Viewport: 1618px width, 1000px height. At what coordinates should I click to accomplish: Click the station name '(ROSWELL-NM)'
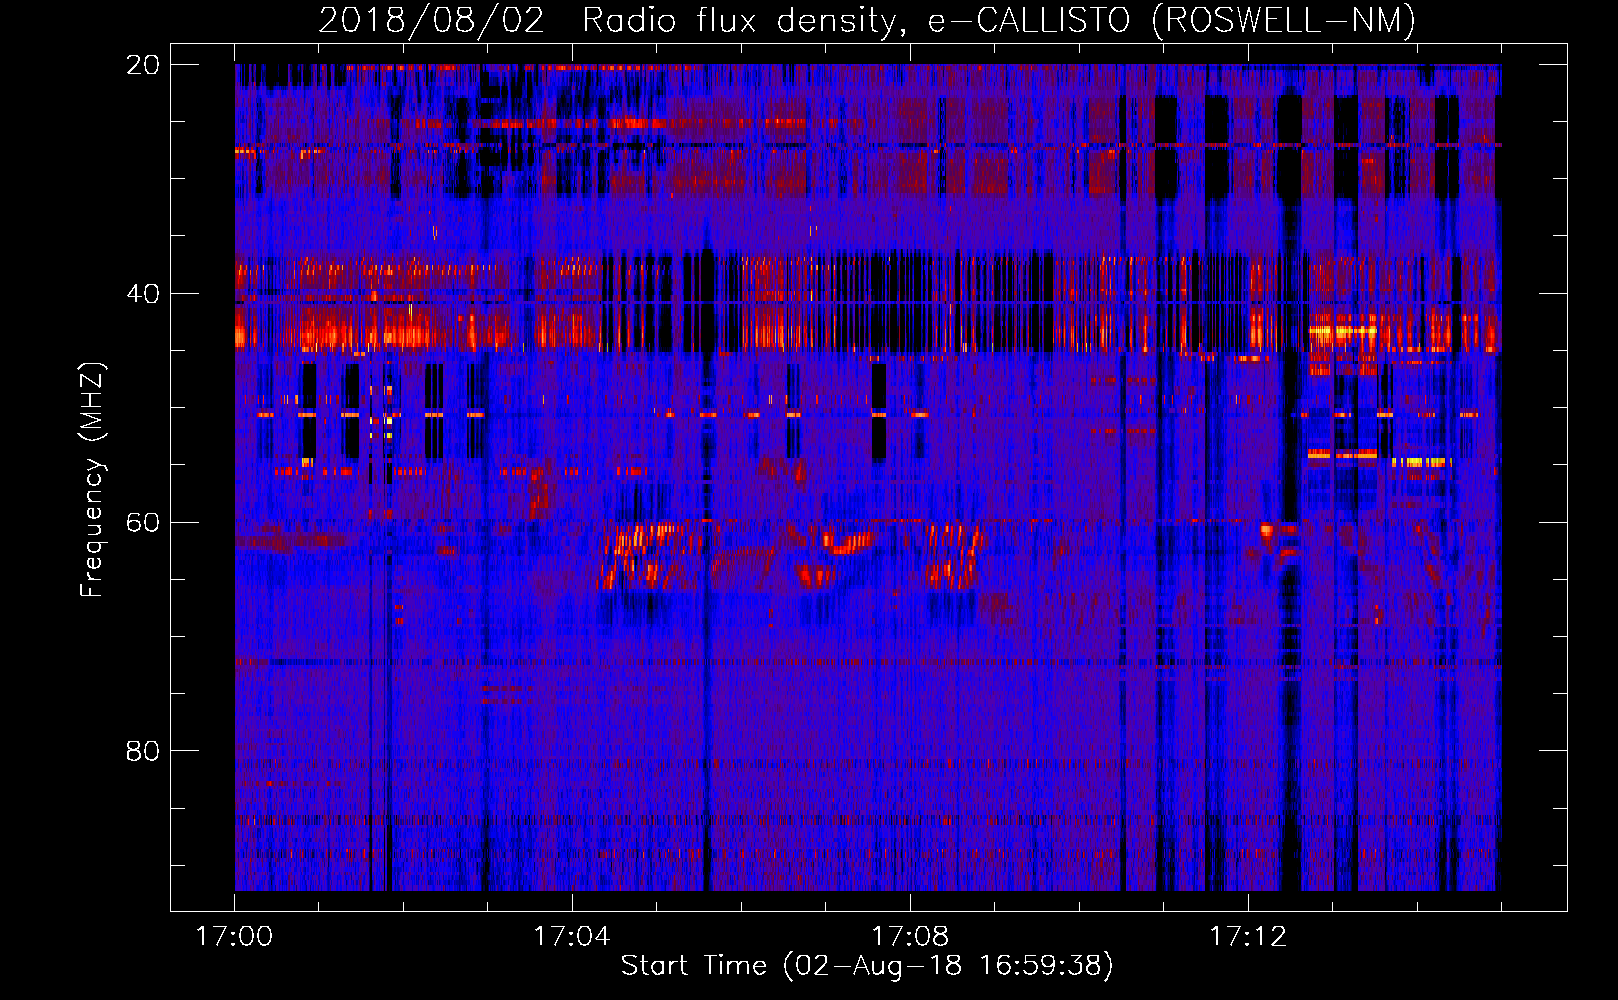(1284, 21)
